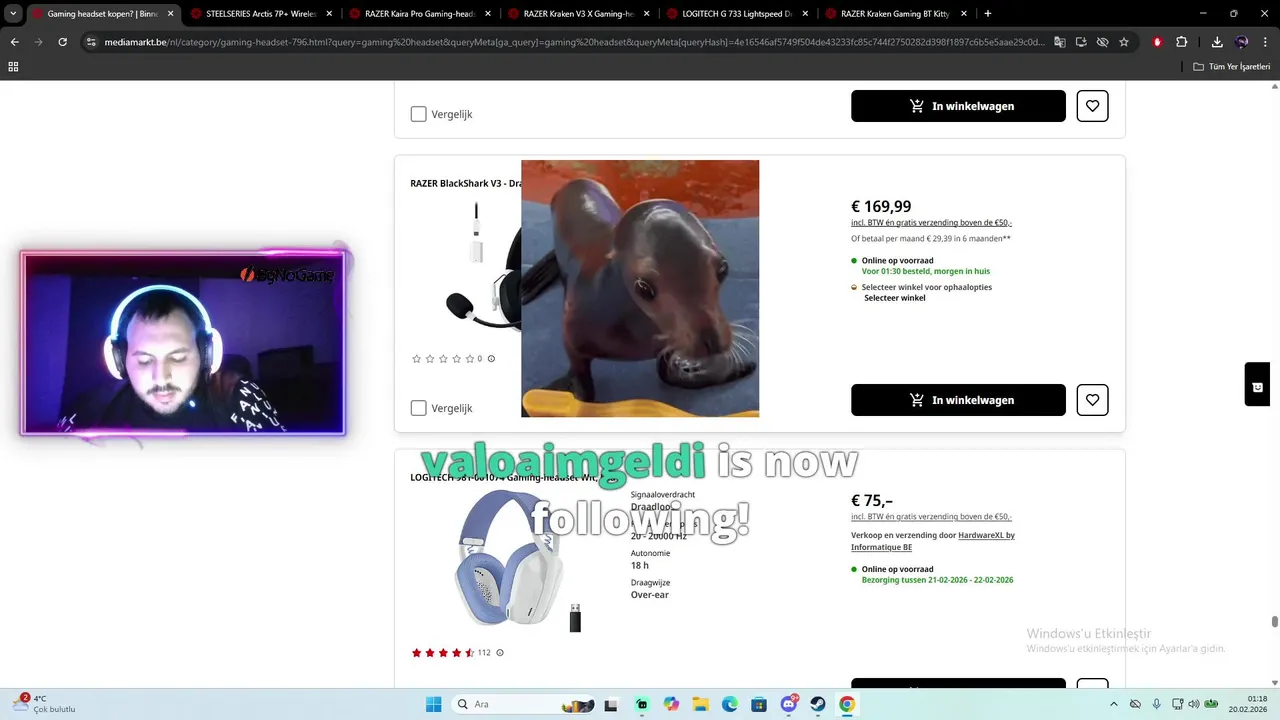Open incl. BTW link under € 169,99
Viewport: 1280px width, 720px height.
931,223
